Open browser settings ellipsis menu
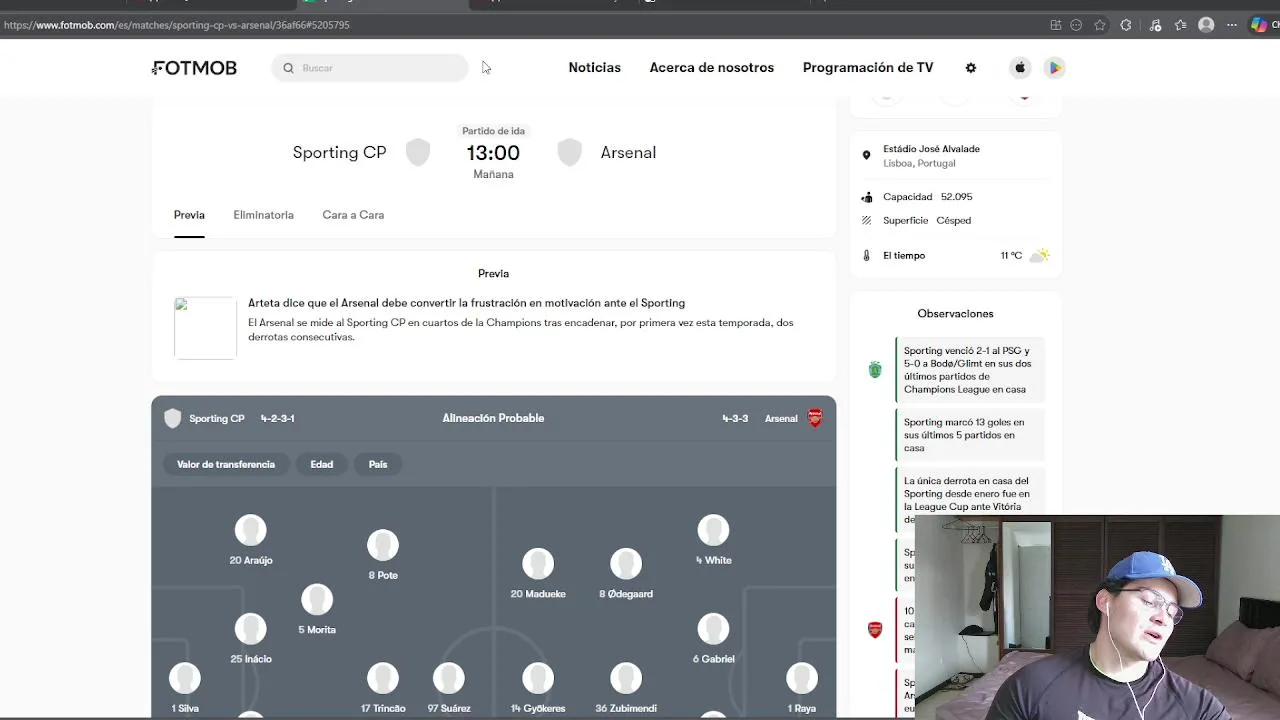The image size is (1280, 720). pyautogui.click(x=1232, y=25)
